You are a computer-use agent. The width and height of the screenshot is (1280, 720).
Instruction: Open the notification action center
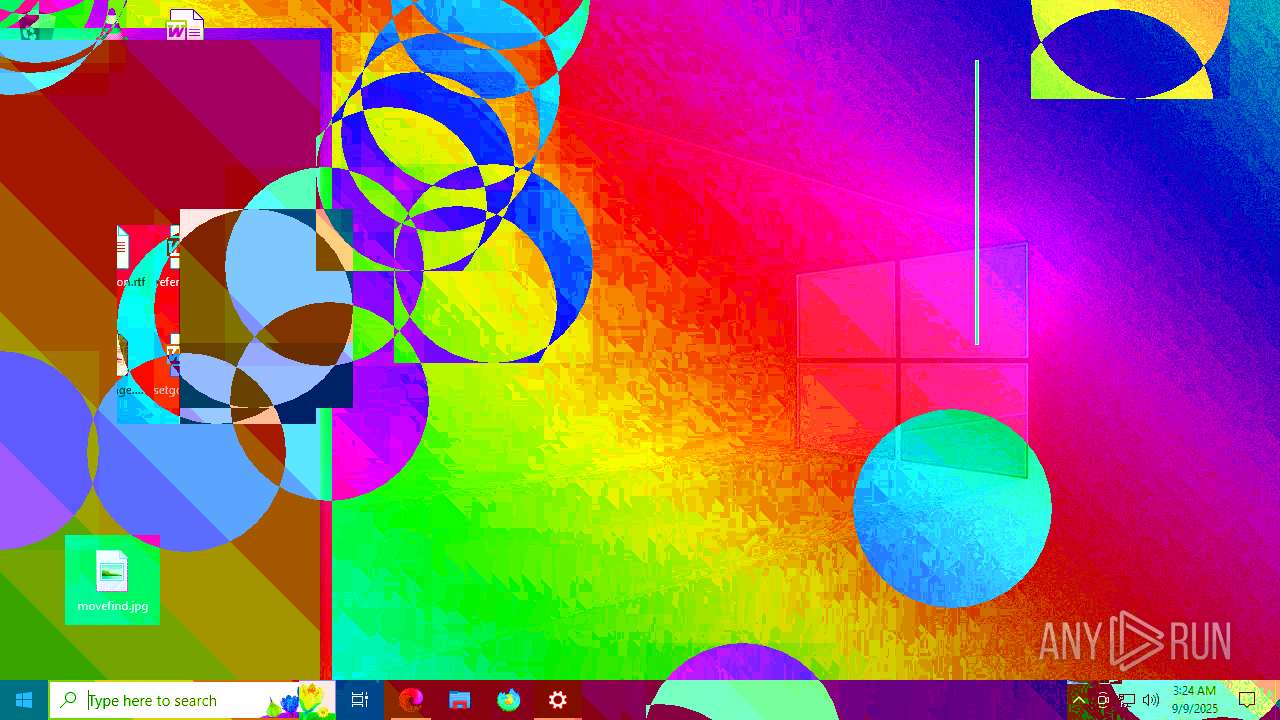tap(1247, 700)
